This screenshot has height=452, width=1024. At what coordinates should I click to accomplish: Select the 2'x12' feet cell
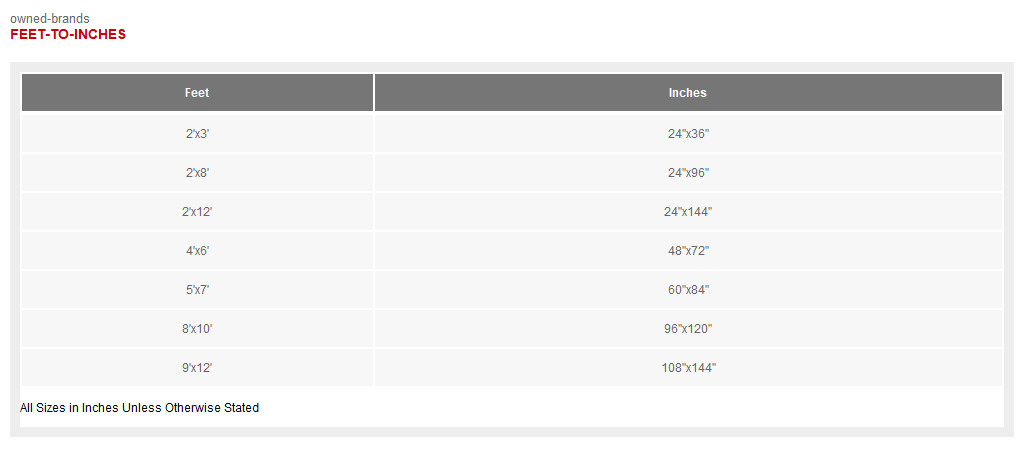[197, 212]
